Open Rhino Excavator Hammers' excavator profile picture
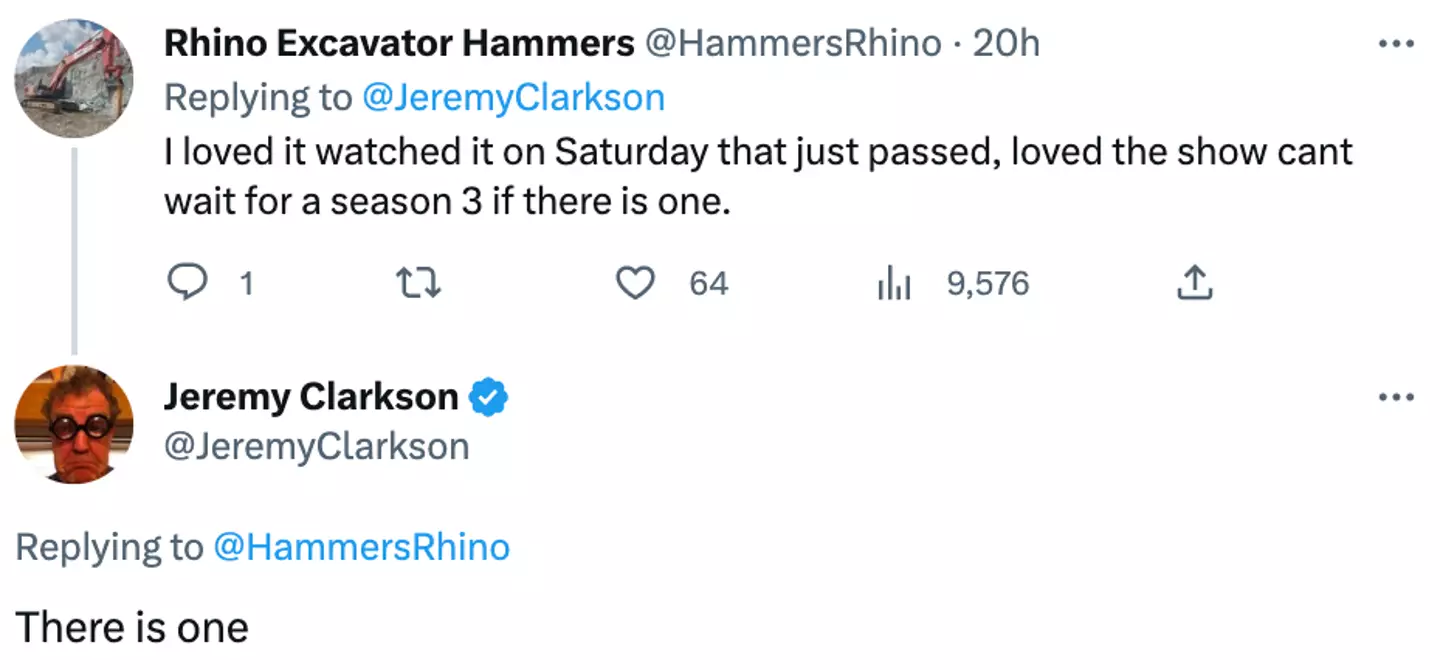 pos(73,78)
